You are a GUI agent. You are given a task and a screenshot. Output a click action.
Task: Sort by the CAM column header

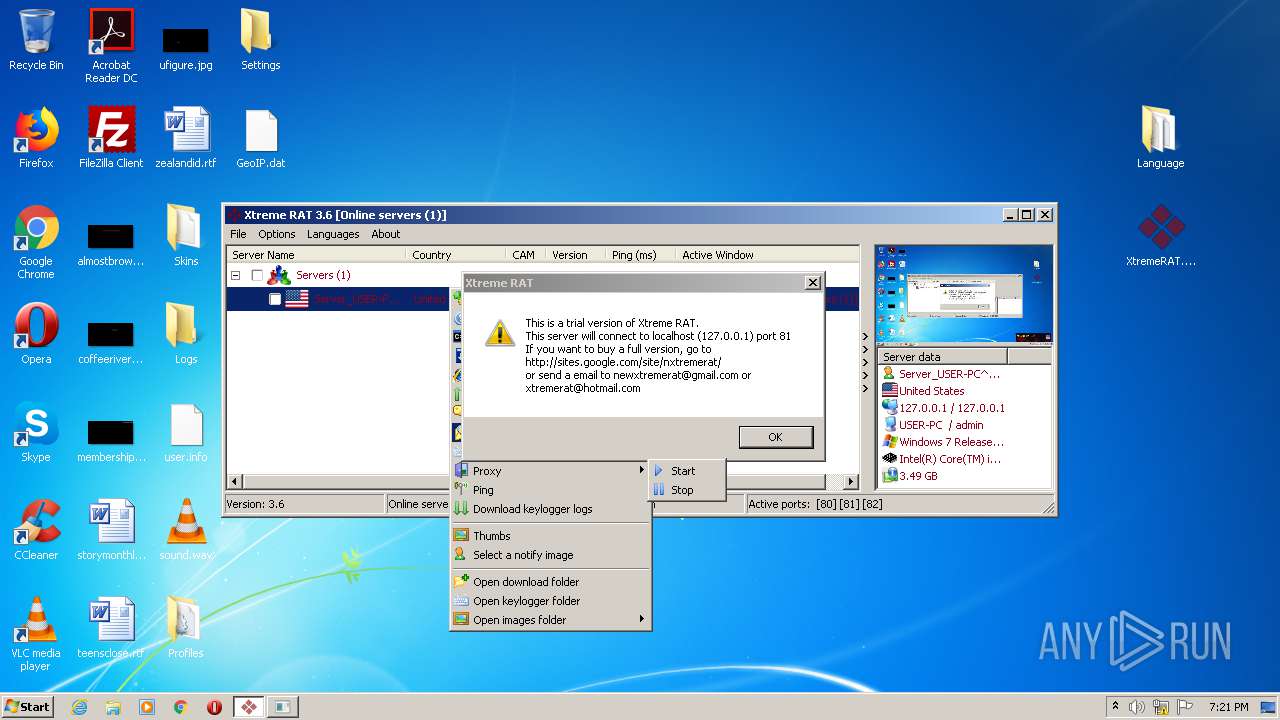524,255
